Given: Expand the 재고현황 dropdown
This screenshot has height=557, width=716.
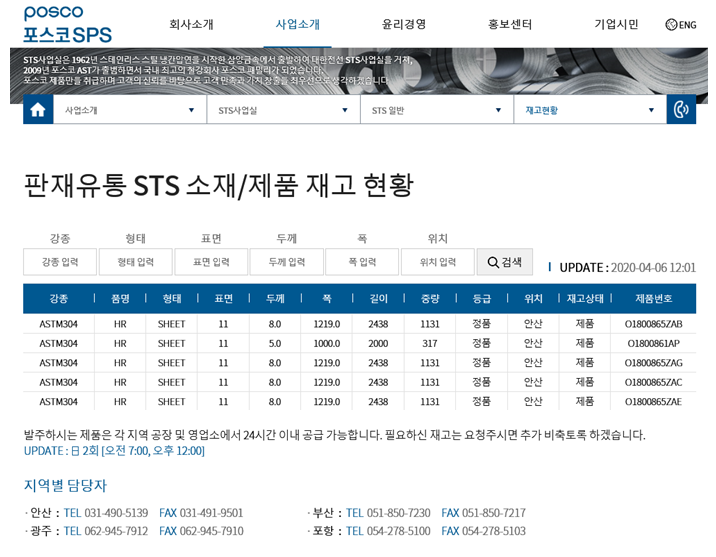Looking at the screenshot, I should [x=590, y=110].
